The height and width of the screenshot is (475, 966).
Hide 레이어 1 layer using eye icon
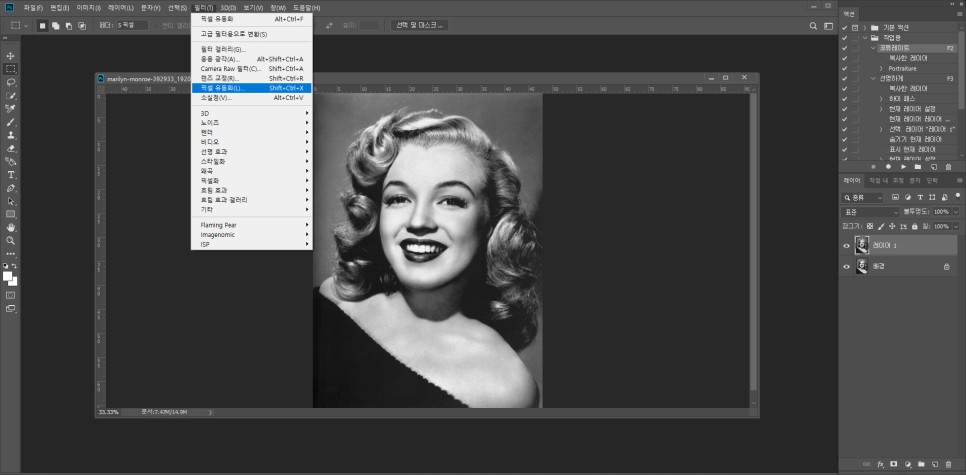coord(846,245)
